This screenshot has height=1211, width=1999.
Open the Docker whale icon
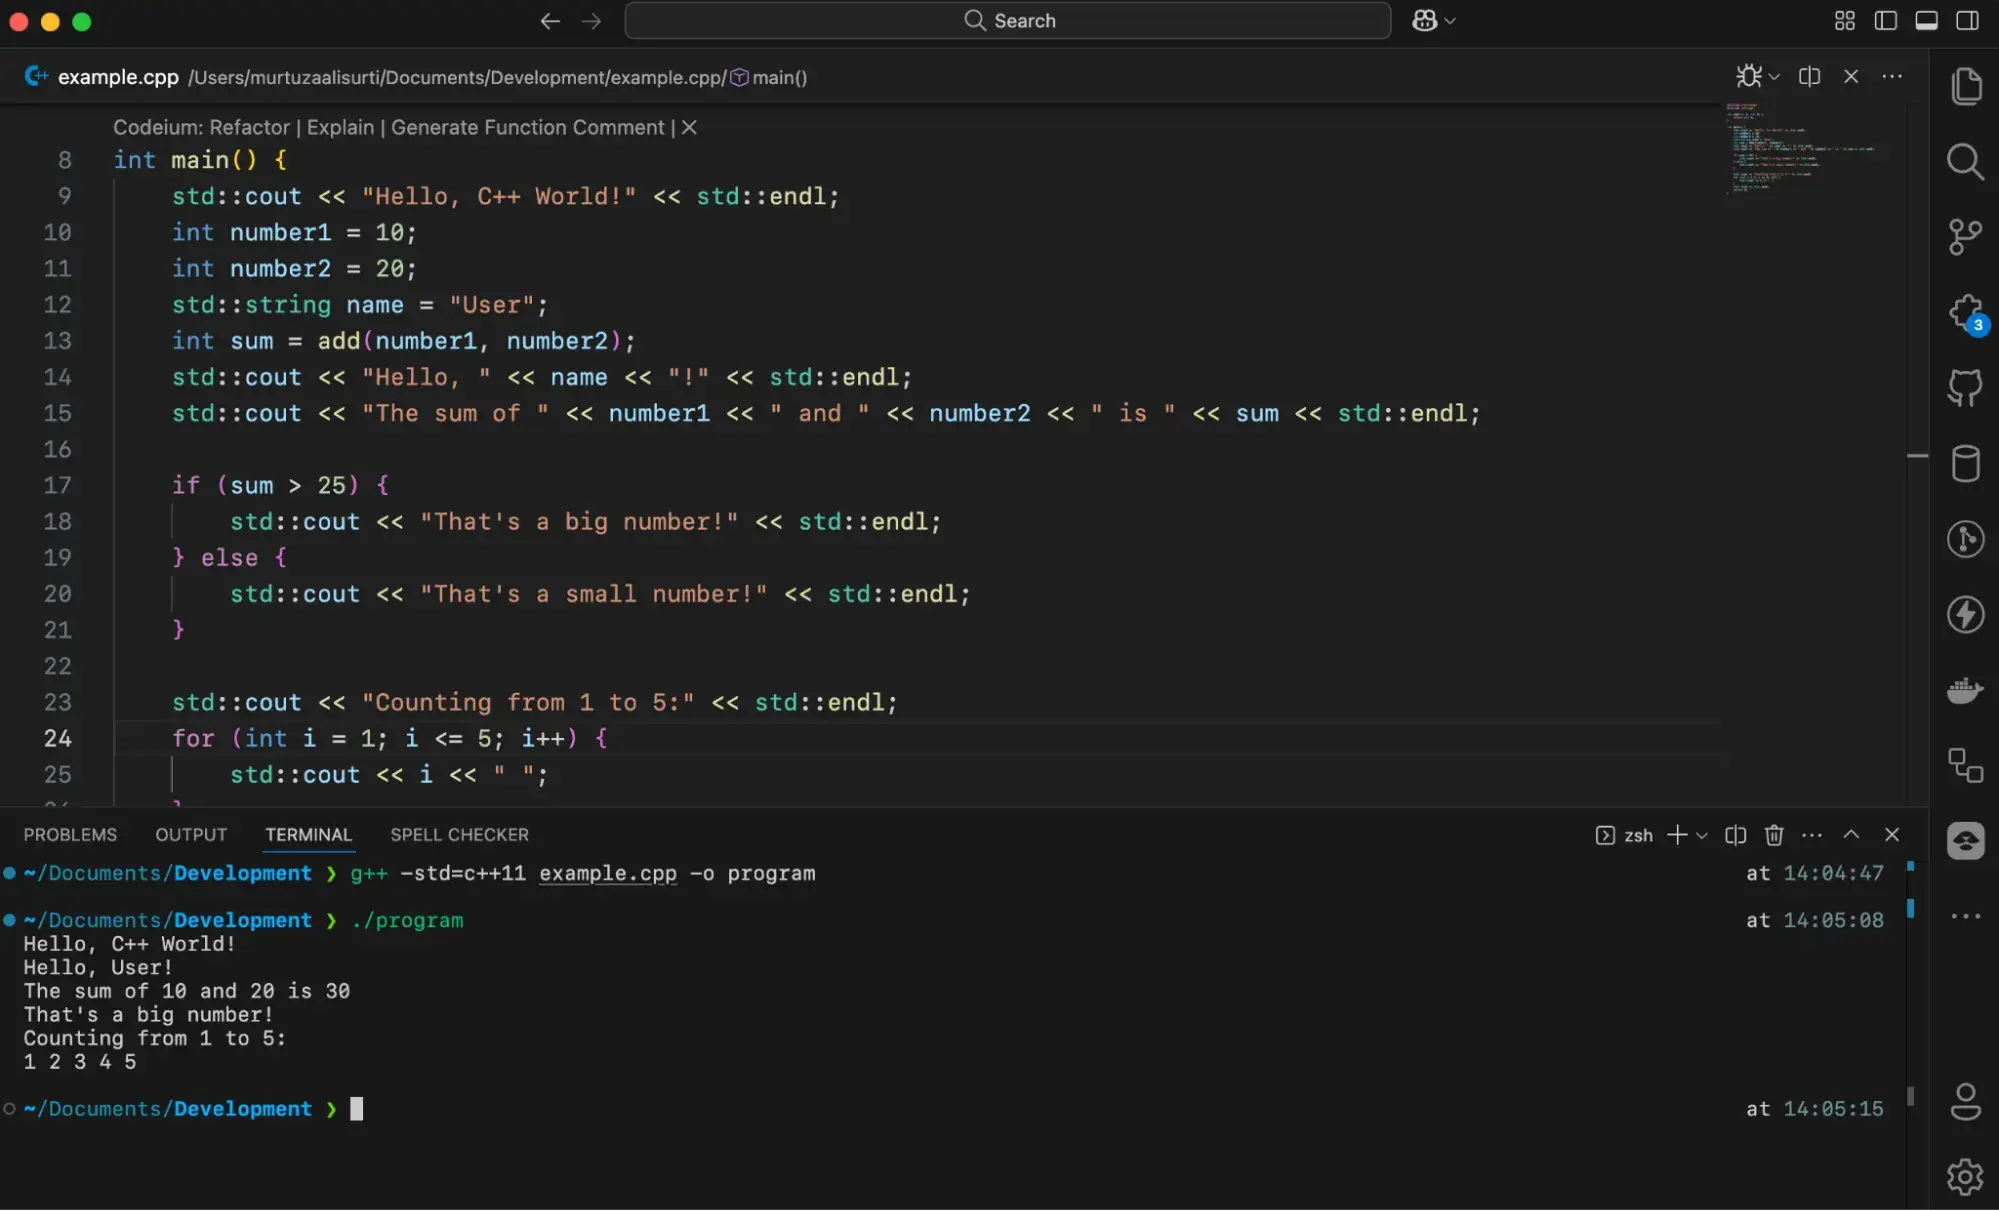click(x=1966, y=690)
